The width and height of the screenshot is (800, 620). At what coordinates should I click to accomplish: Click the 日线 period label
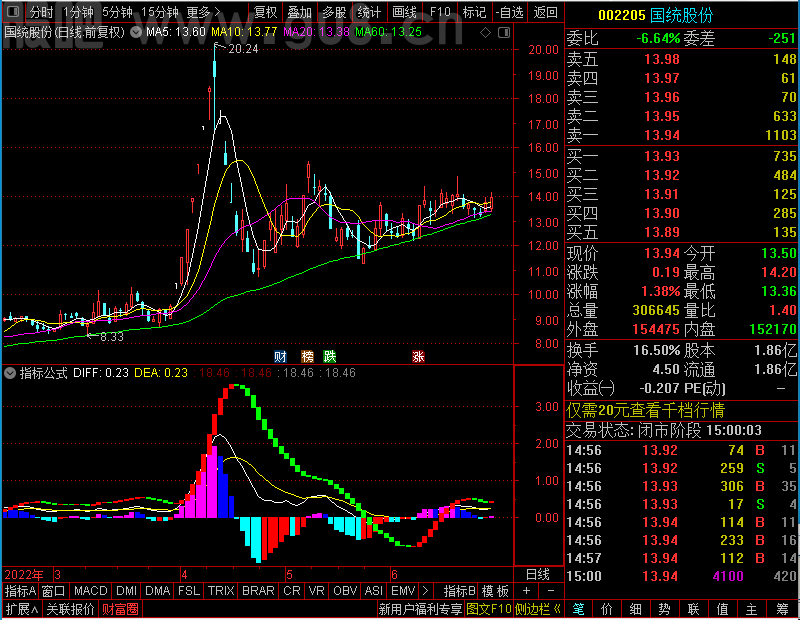tap(538, 575)
